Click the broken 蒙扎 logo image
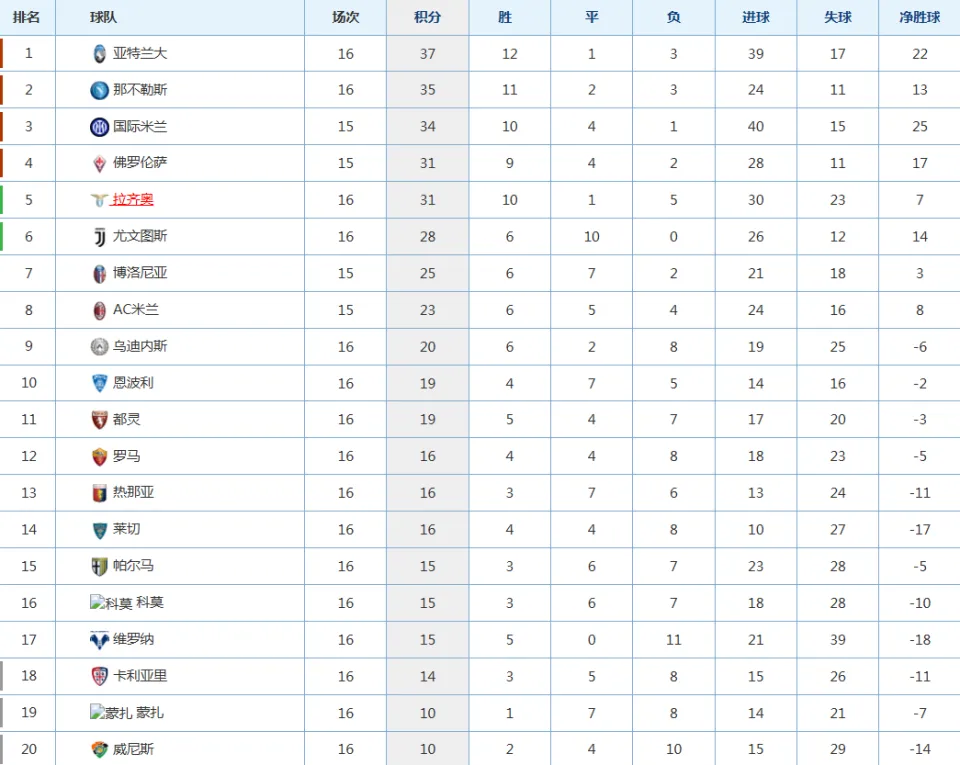 coord(111,713)
